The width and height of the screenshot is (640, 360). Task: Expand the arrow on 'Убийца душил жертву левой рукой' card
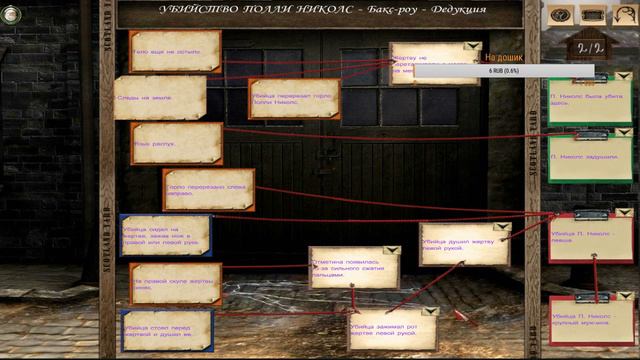(x=502, y=227)
